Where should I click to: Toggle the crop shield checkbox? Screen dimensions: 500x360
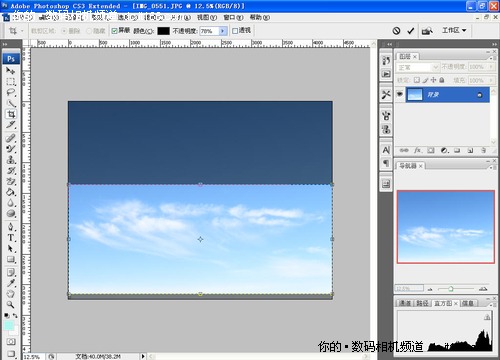pyautogui.click(x=114, y=31)
